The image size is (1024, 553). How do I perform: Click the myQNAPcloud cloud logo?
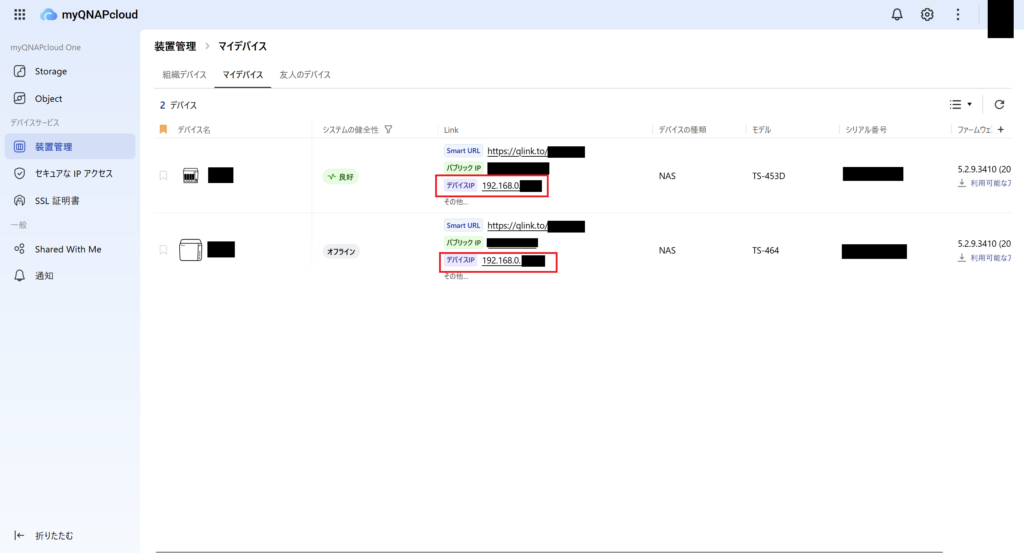48,14
